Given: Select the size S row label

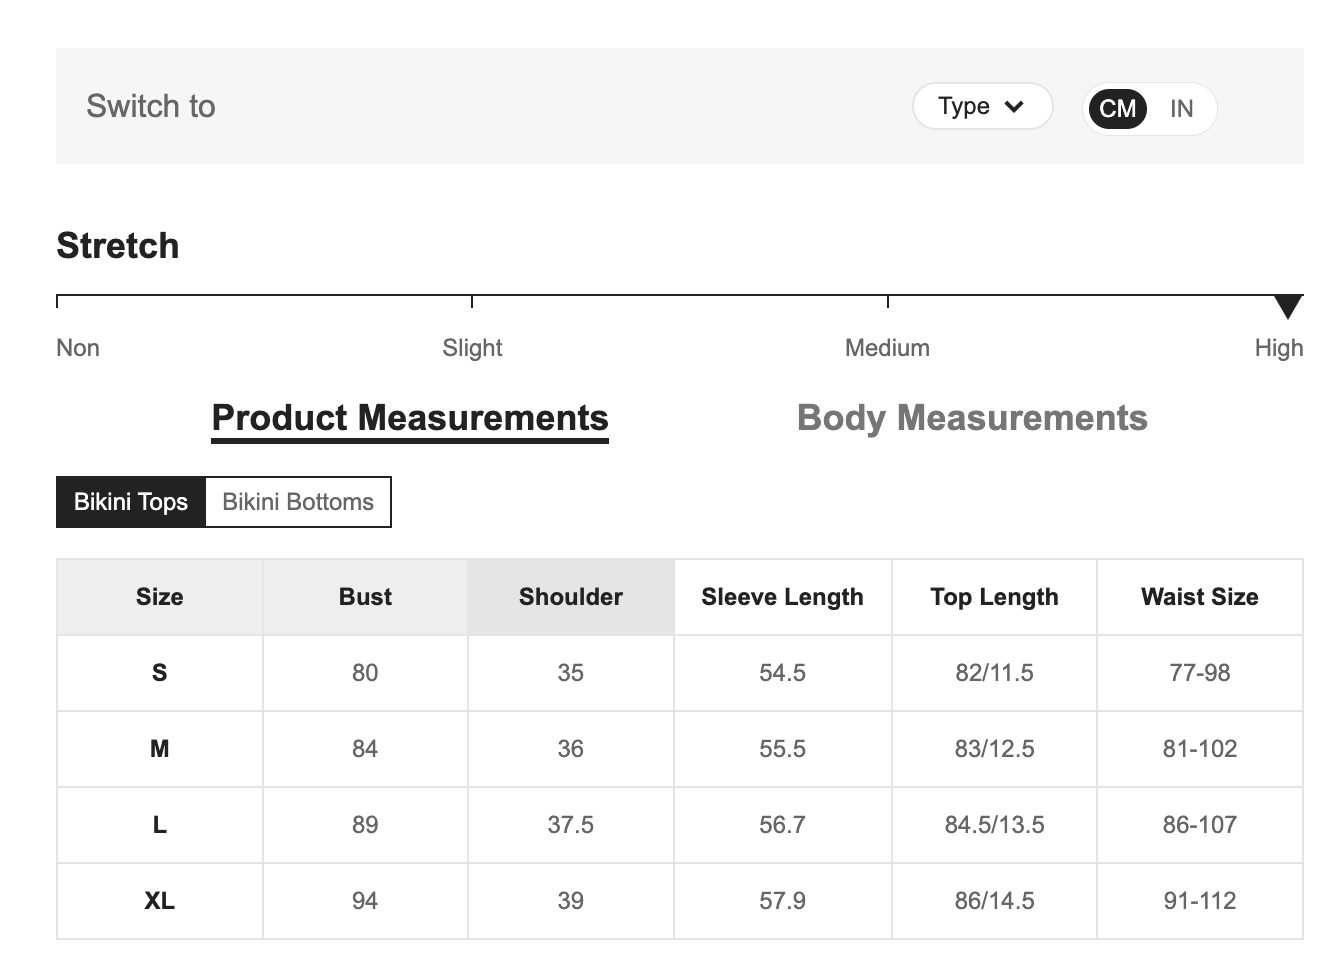Looking at the screenshot, I should (x=159, y=673).
